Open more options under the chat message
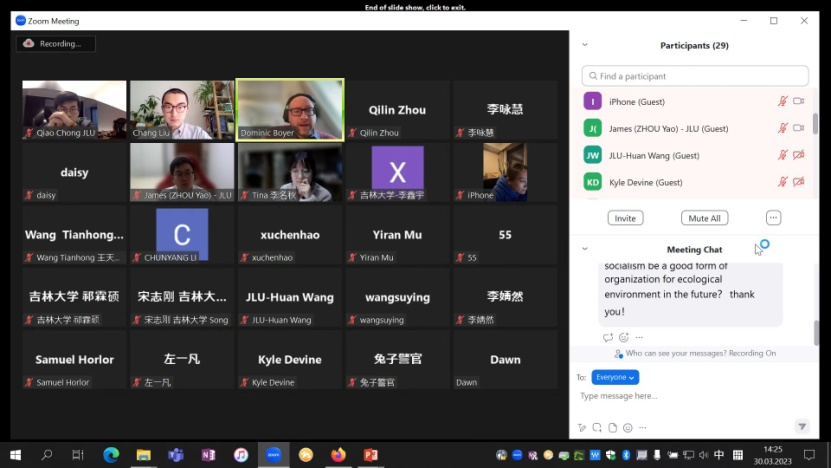This screenshot has width=831, height=468. [x=639, y=338]
